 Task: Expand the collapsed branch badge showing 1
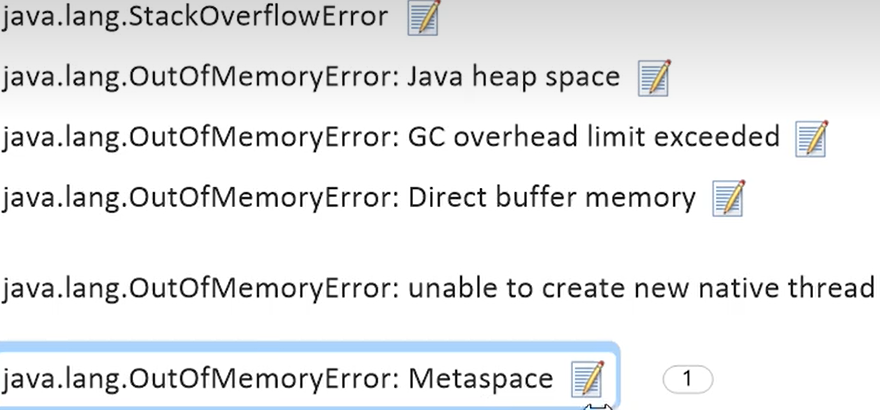[688, 380]
